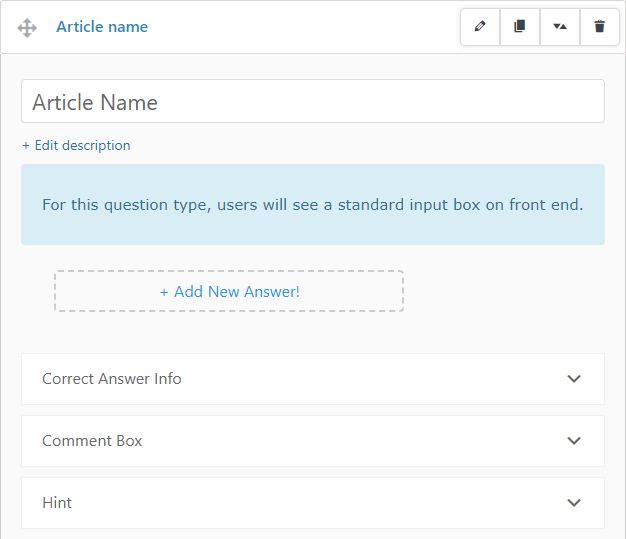Click the pencil edit question icon

coord(480,27)
